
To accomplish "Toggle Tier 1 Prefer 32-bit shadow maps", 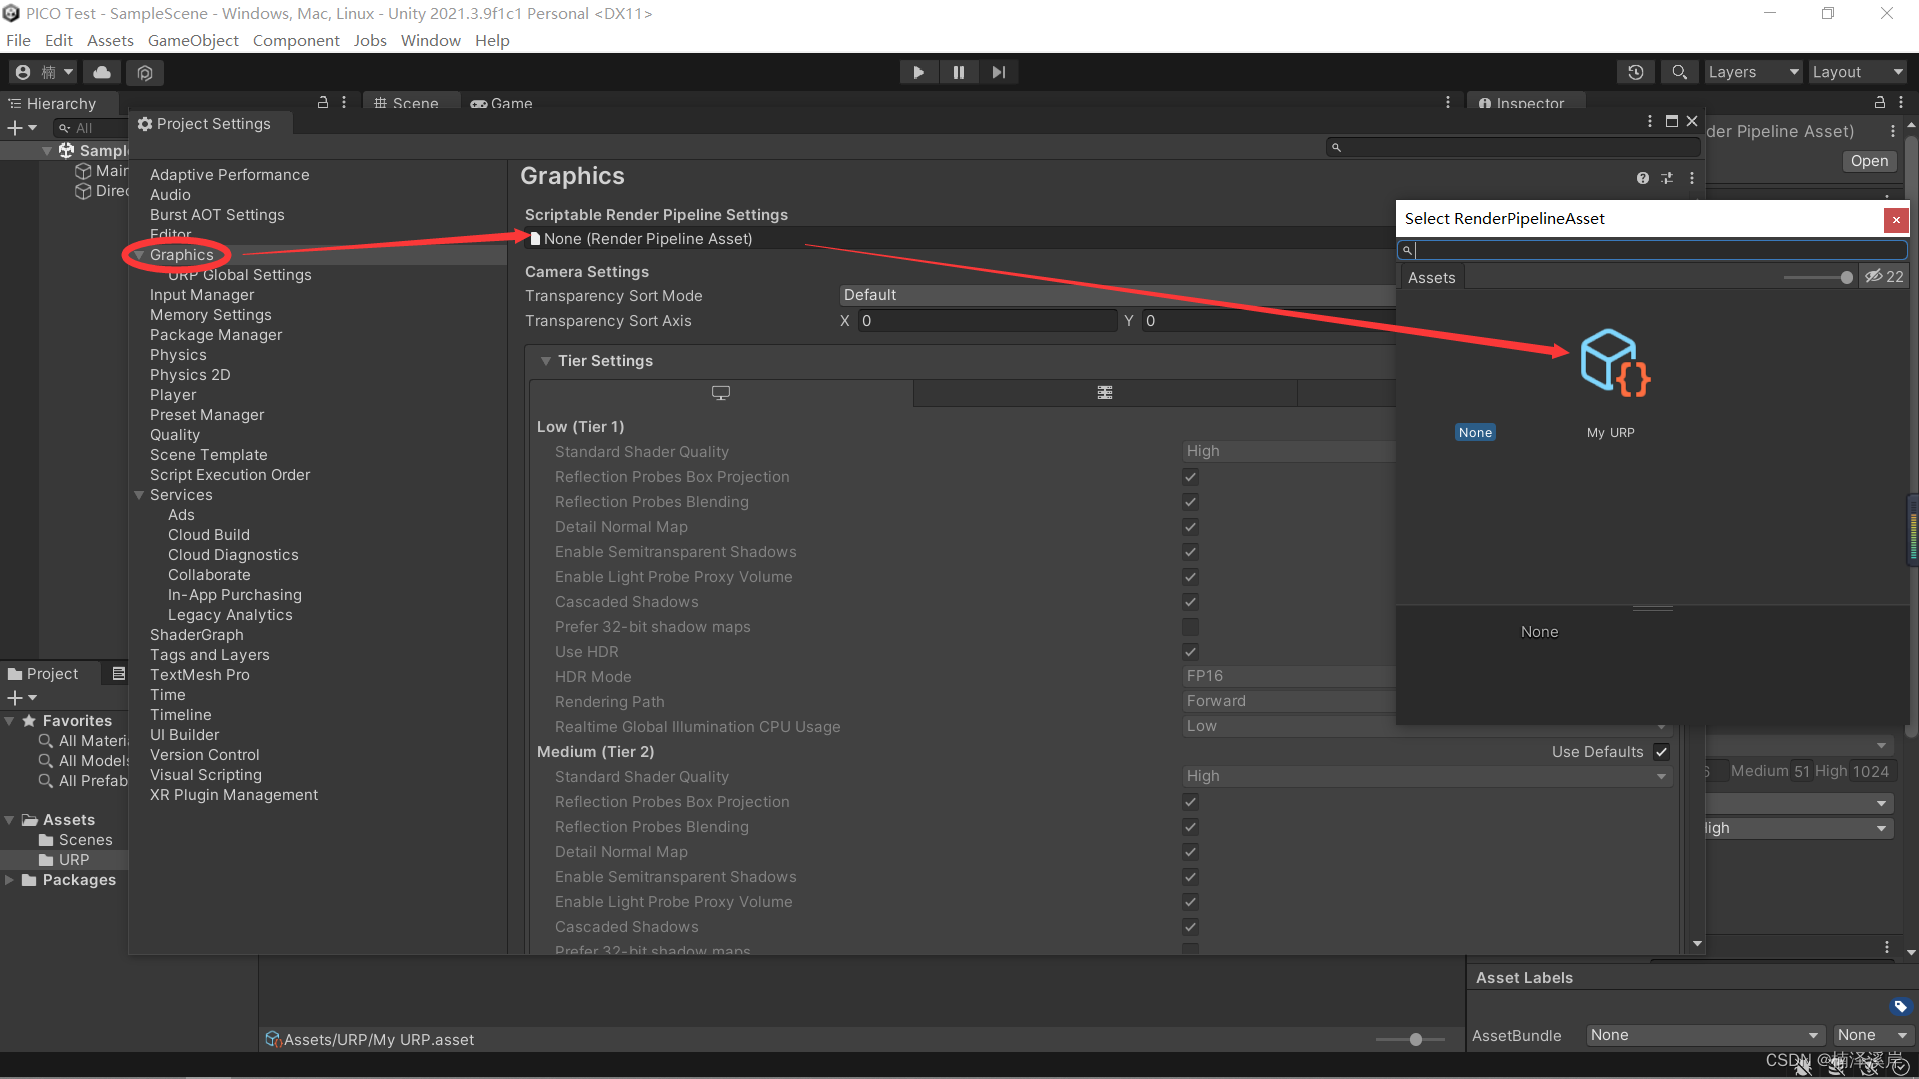I will pos(1190,627).
